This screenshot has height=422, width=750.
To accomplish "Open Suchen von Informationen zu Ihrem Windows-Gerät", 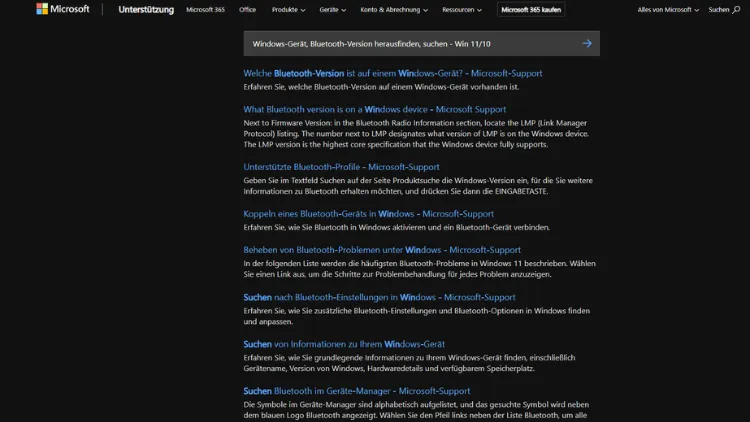I will (344, 344).
